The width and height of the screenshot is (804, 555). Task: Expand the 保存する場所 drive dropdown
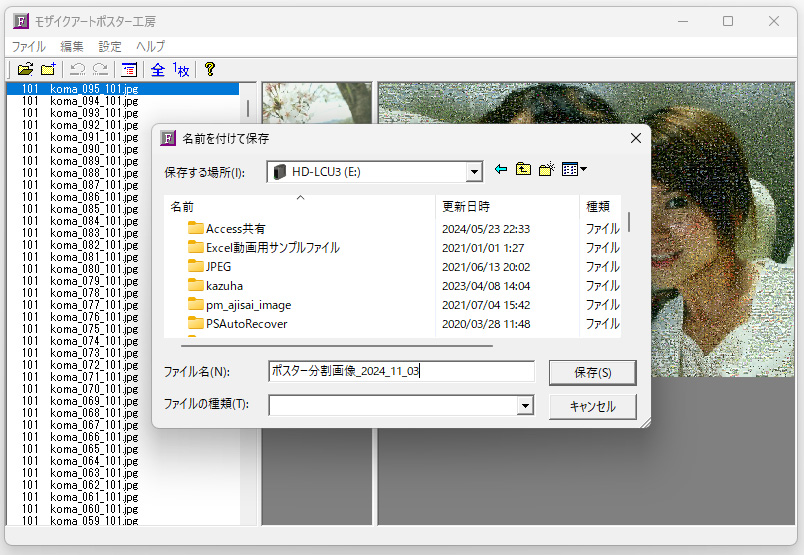(x=474, y=172)
